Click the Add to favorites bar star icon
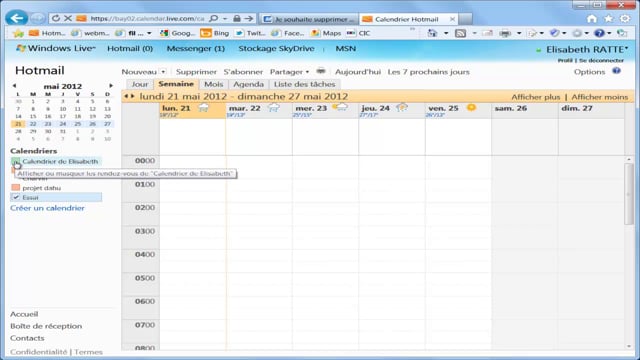Screen dimensions: 640x360 point(18,33)
